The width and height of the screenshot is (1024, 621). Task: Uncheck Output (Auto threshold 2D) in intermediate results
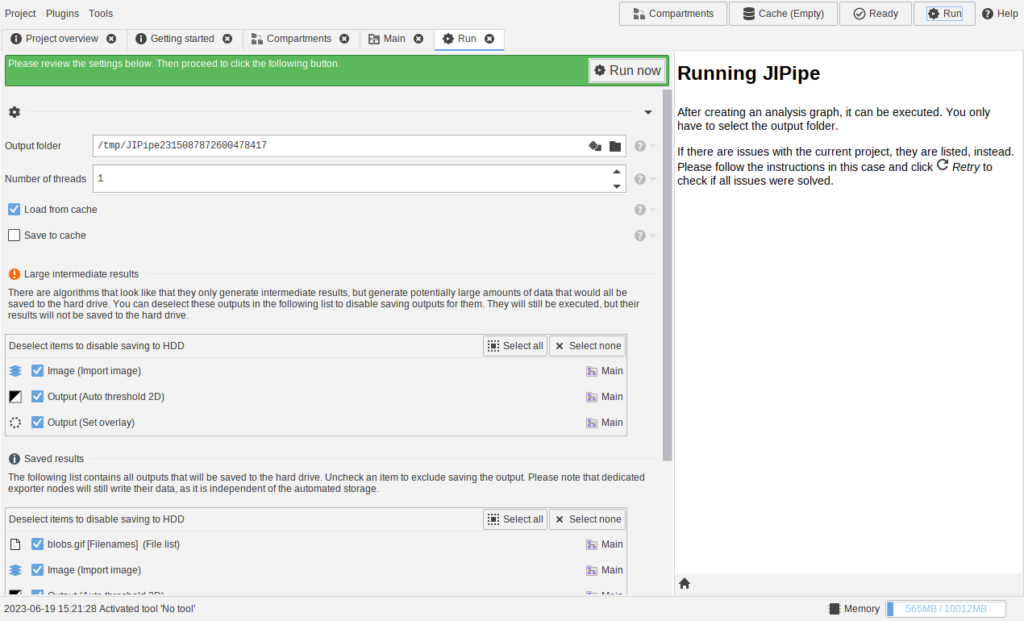coord(38,396)
